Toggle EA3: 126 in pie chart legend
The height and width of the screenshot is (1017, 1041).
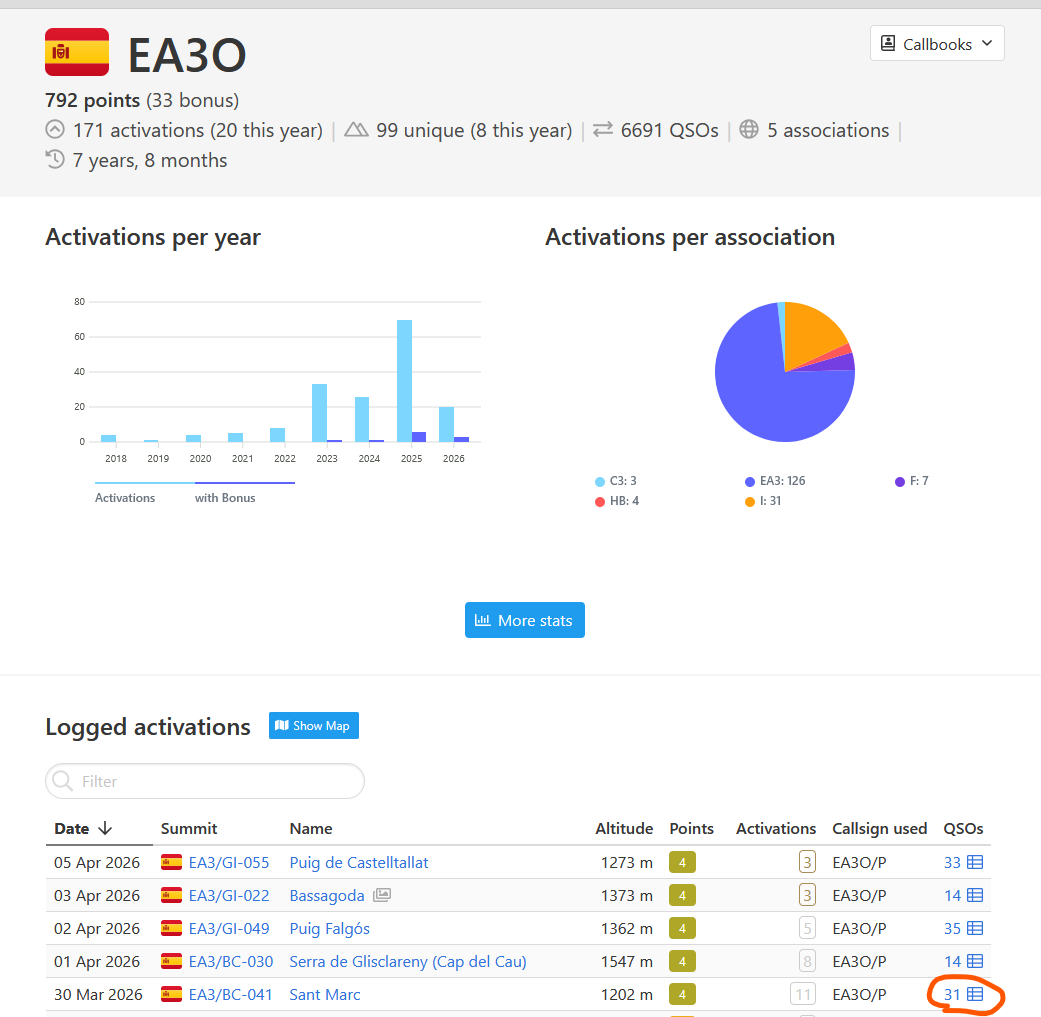(775, 481)
